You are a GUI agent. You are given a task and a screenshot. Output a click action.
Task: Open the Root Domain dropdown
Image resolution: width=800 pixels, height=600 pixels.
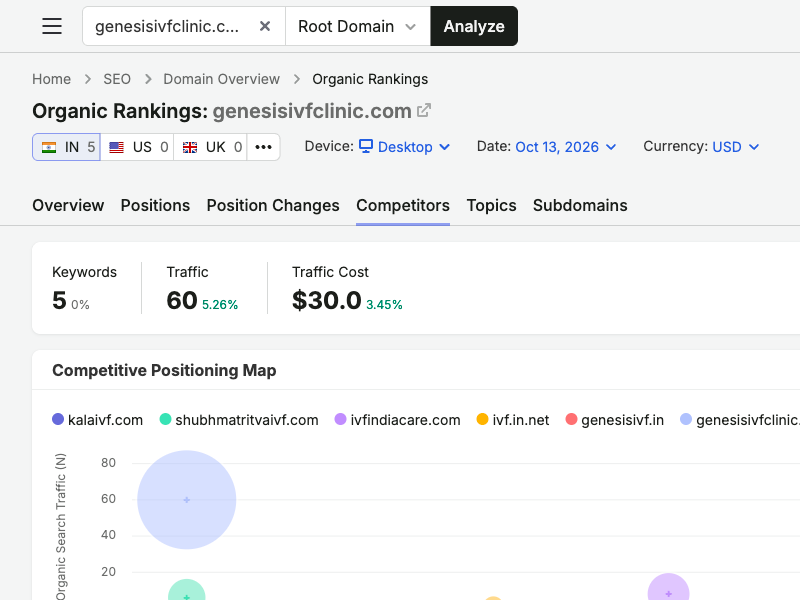point(358,26)
